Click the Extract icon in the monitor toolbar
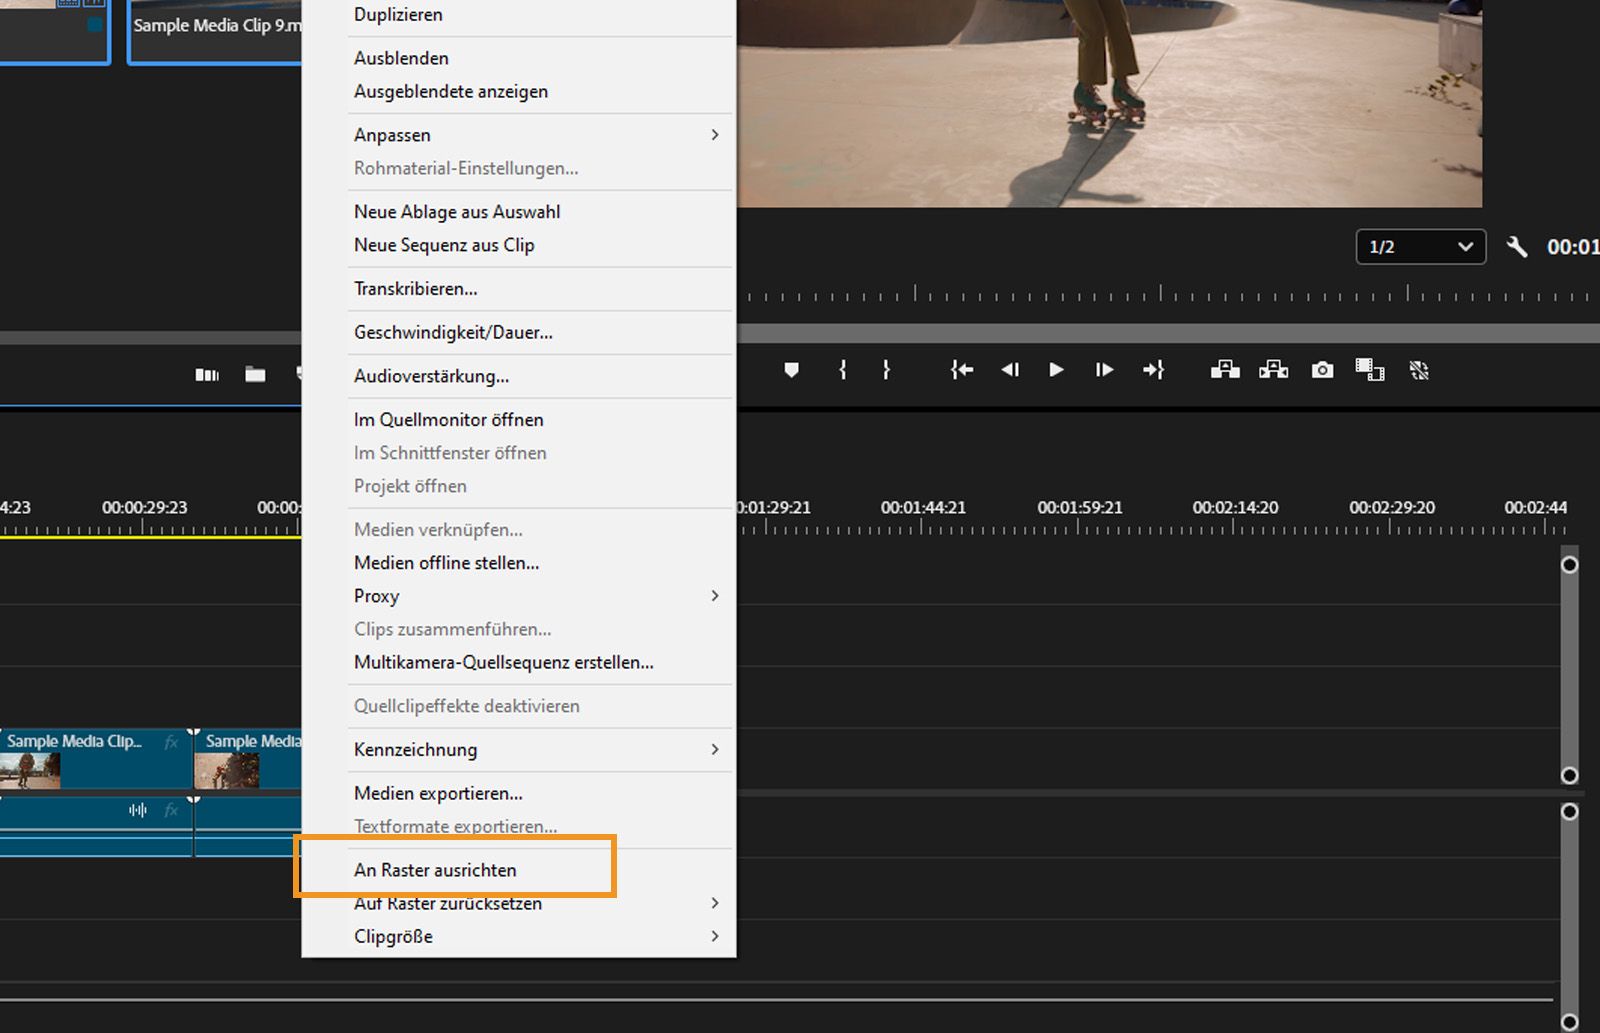Screen dimensions: 1600x1033 click(1272, 370)
